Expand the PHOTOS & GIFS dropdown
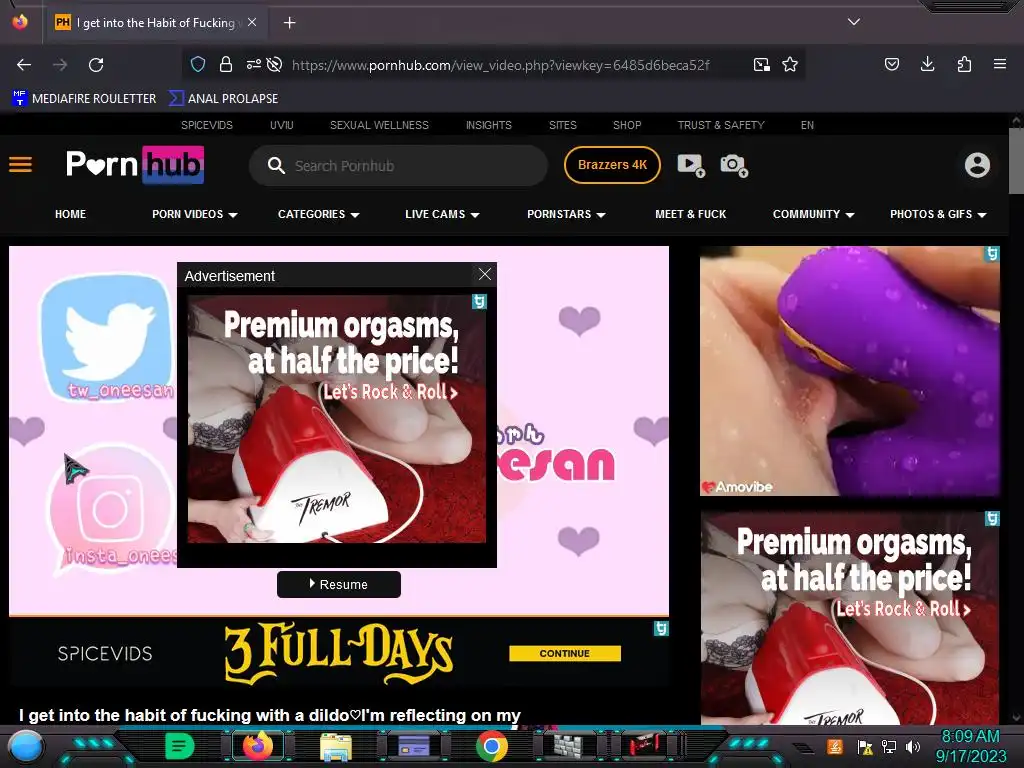This screenshot has width=1024, height=768. pos(938,214)
